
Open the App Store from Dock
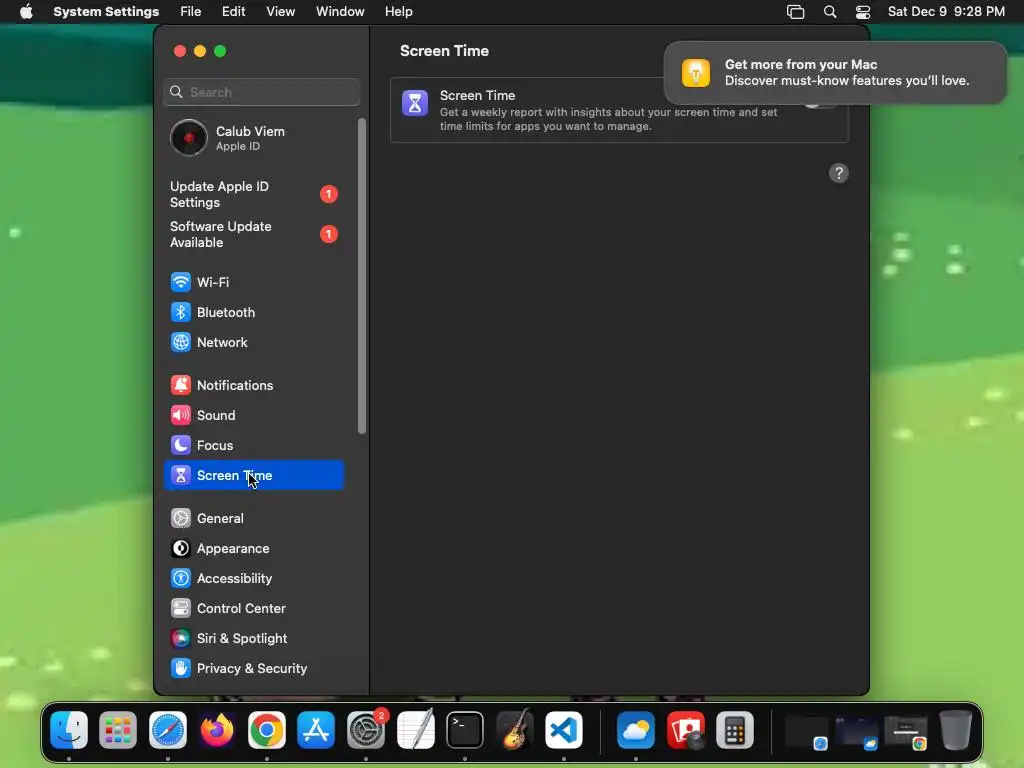tap(316, 730)
